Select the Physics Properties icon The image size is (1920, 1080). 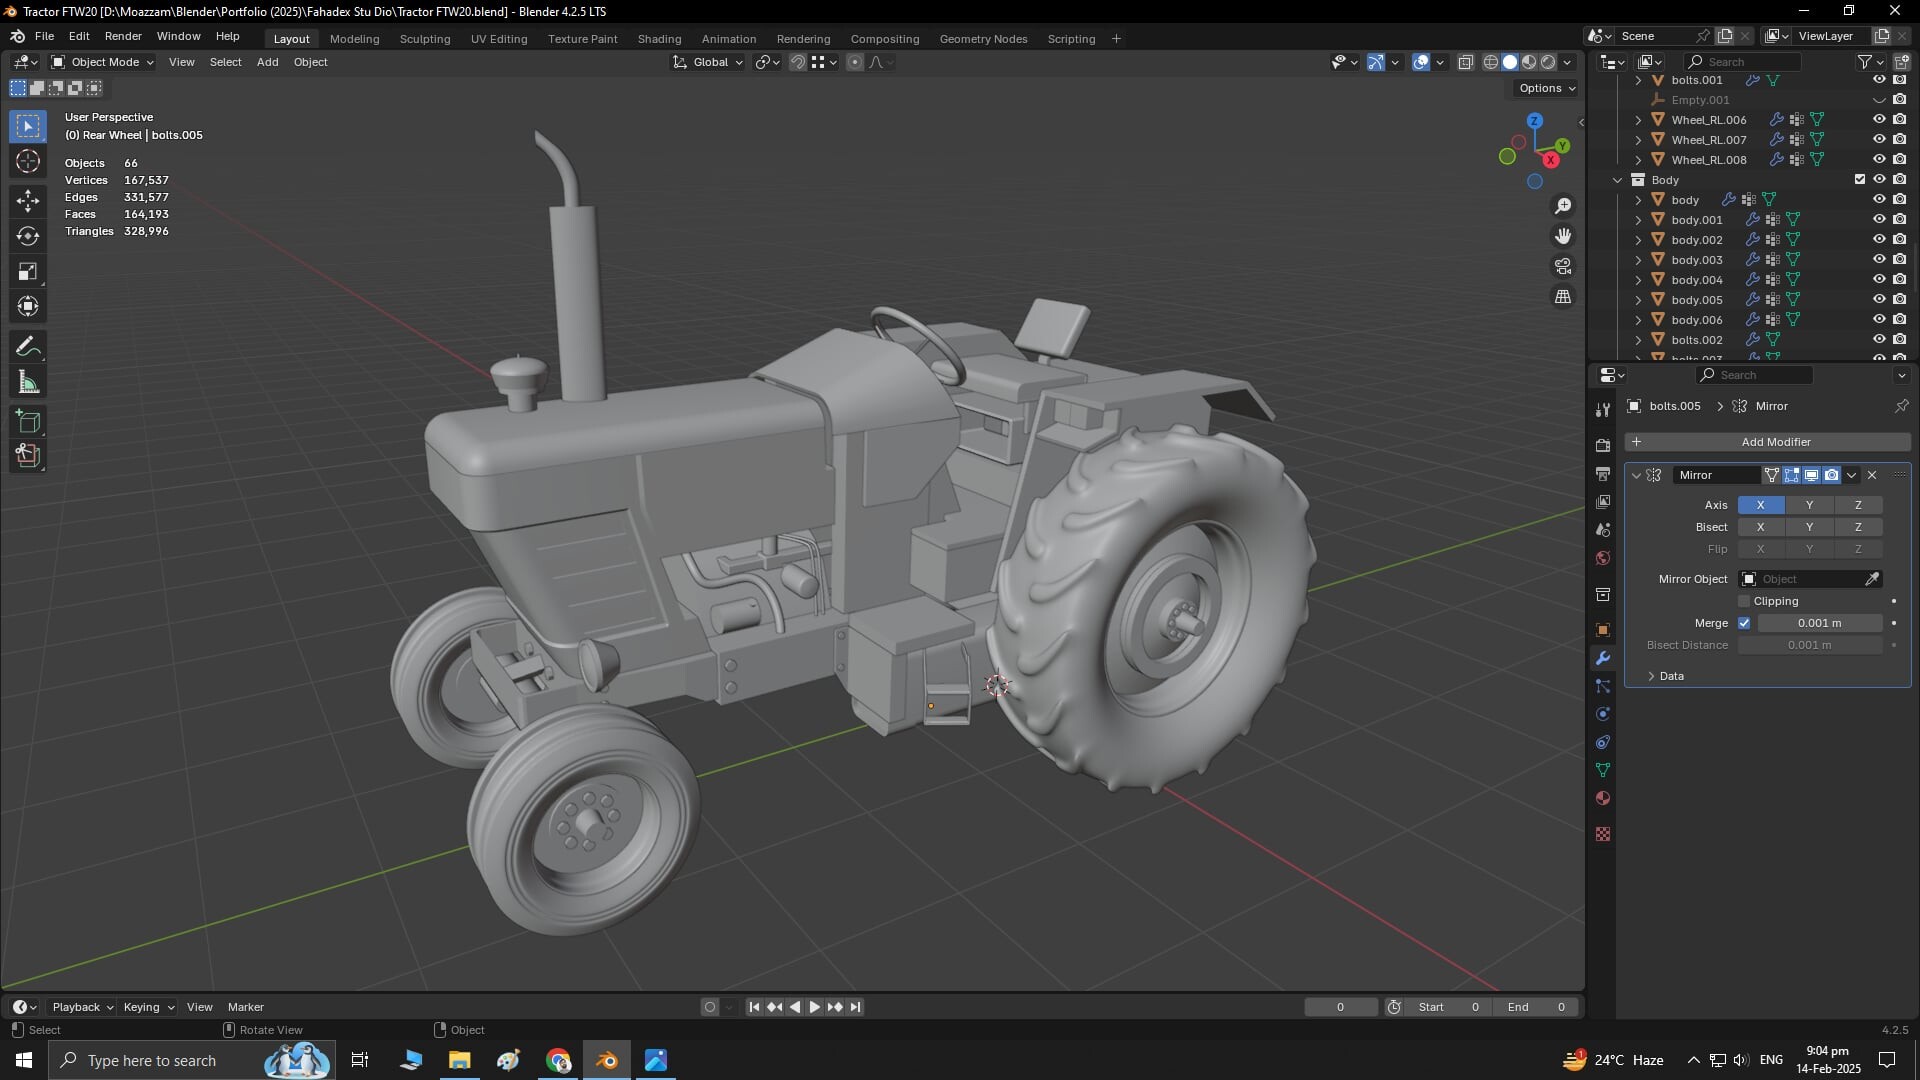(1602, 713)
